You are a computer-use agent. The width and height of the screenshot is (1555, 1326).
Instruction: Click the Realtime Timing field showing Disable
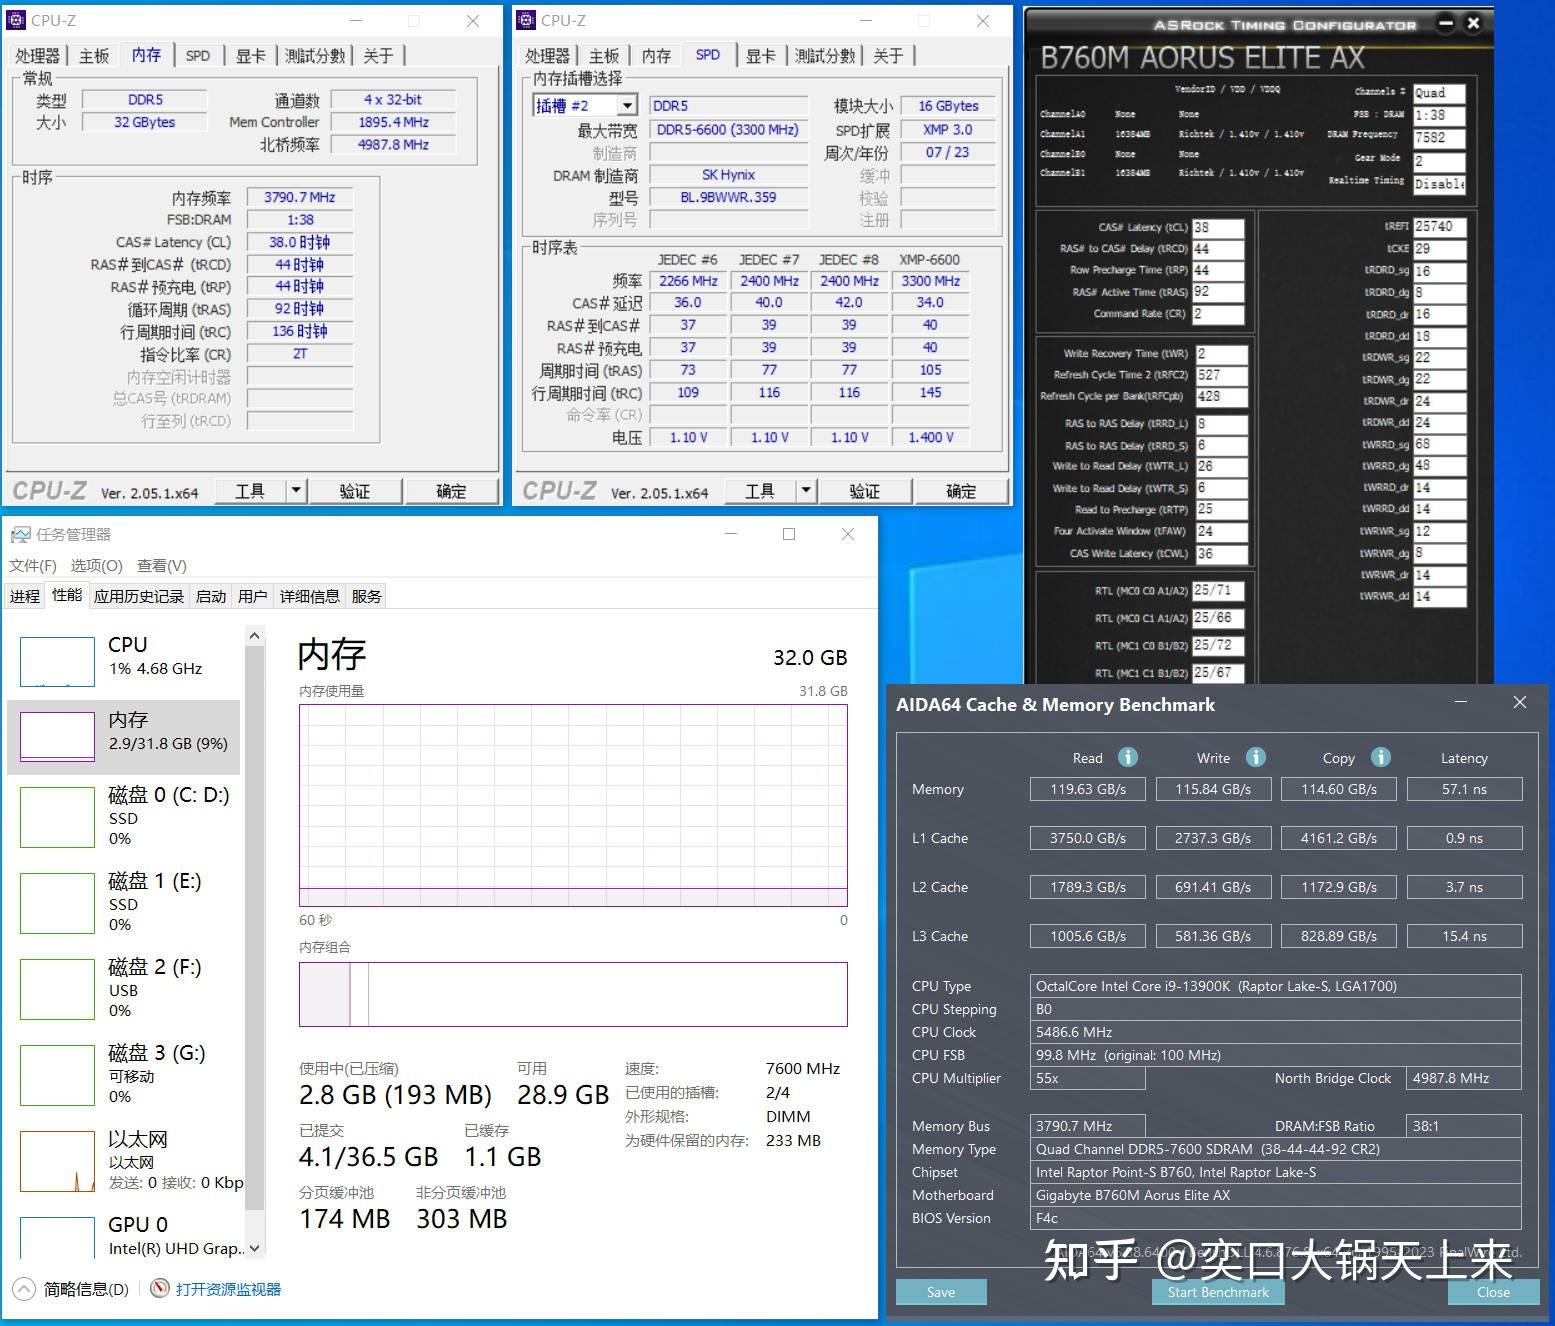[1438, 184]
